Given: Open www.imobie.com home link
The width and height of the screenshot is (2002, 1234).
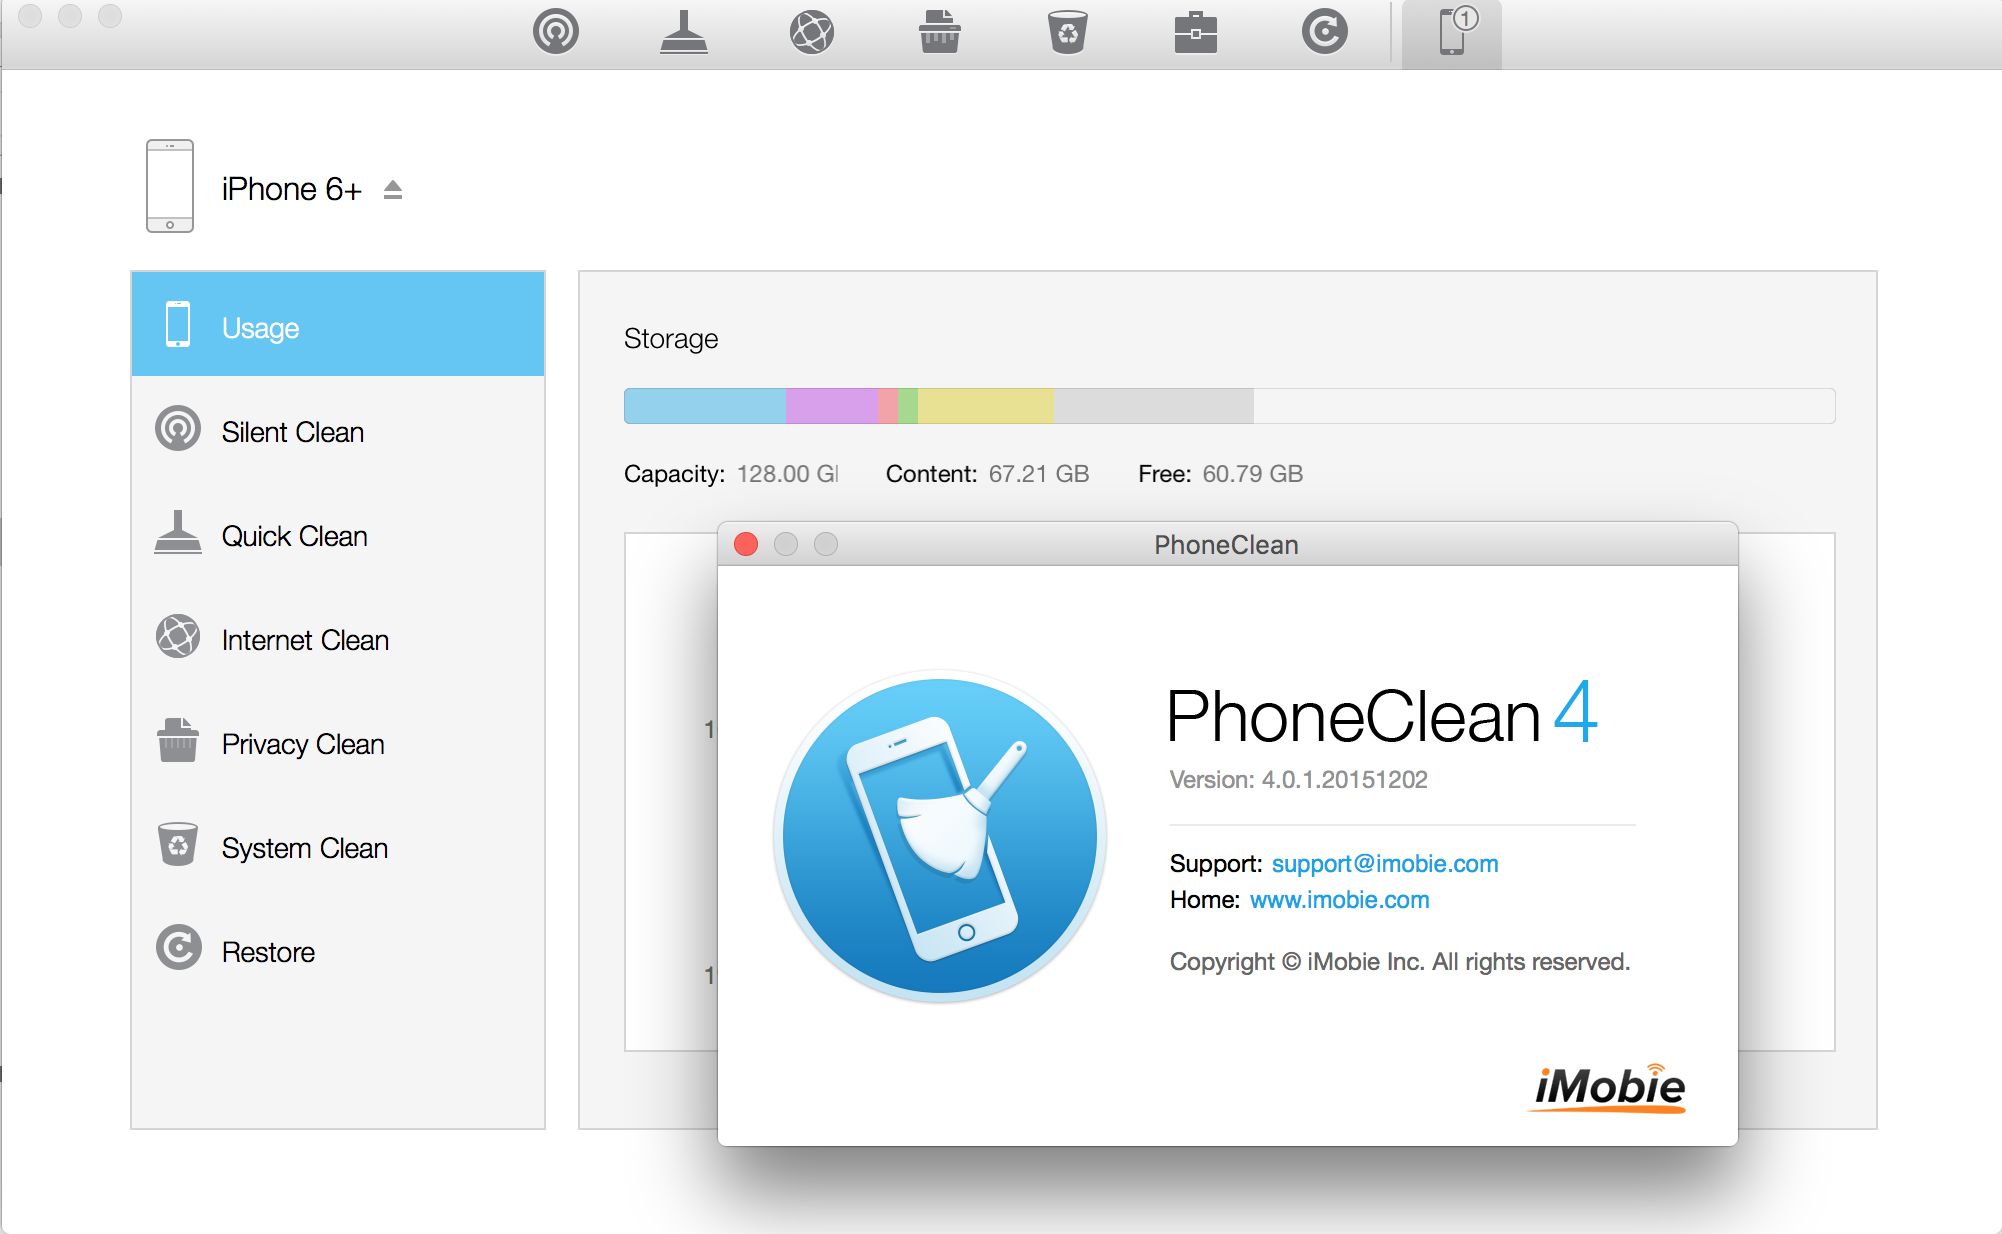Looking at the screenshot, I should pos(1340,900).
